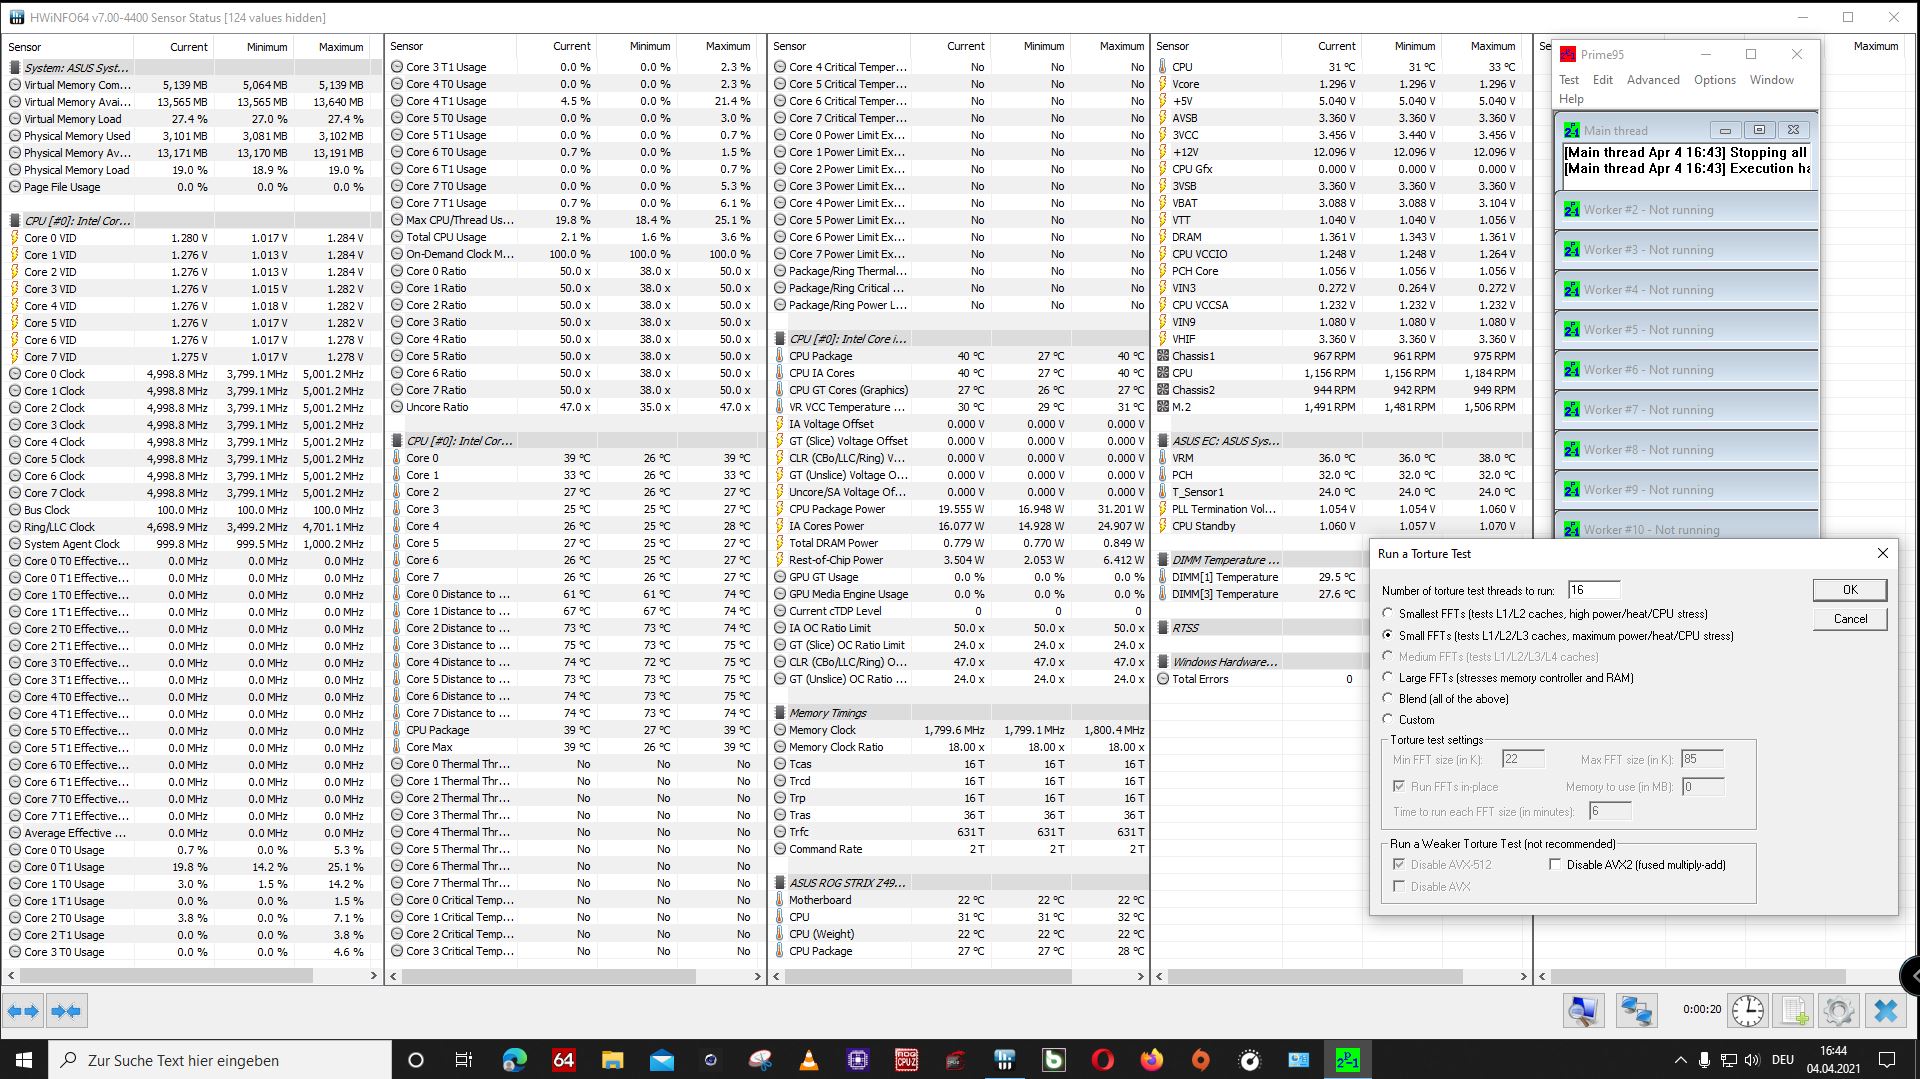
Task: Open the ROG CPU-Z taskbar icon
Action: point(907,1060)
